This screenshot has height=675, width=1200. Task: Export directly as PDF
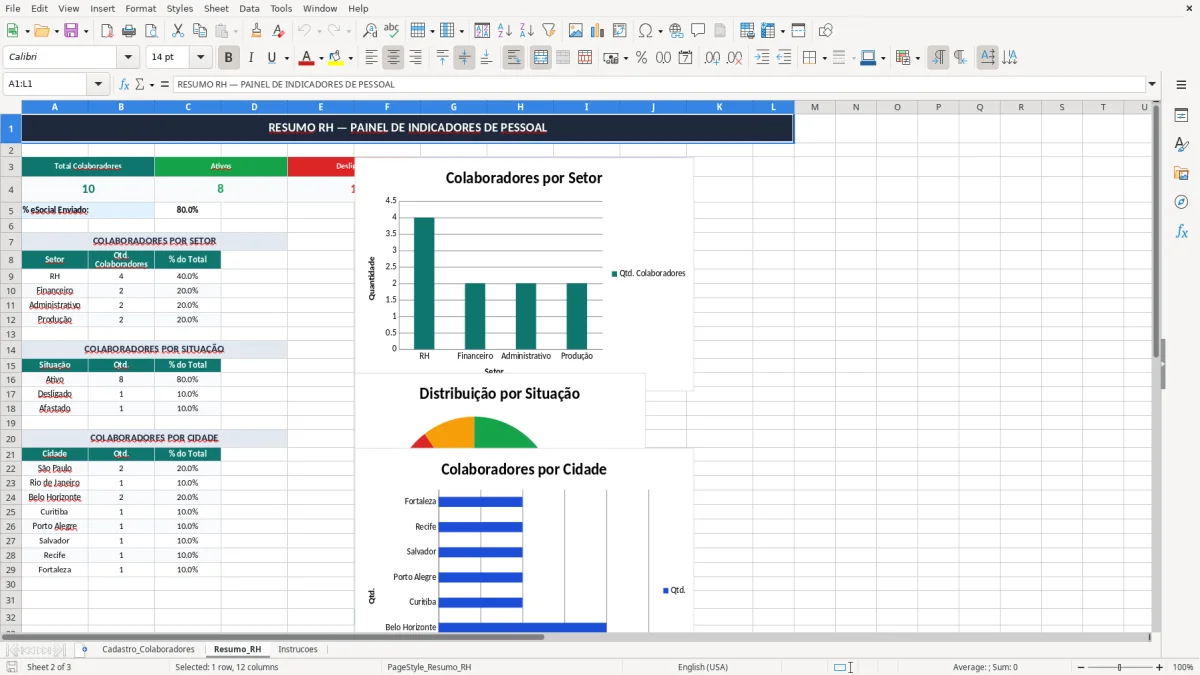pos(107,31)
